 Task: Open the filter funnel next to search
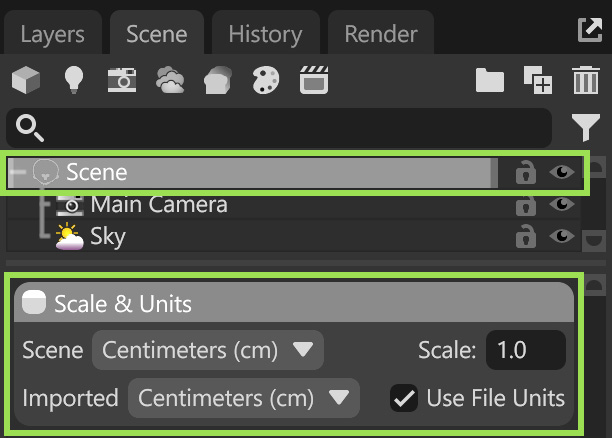(585, 127)
